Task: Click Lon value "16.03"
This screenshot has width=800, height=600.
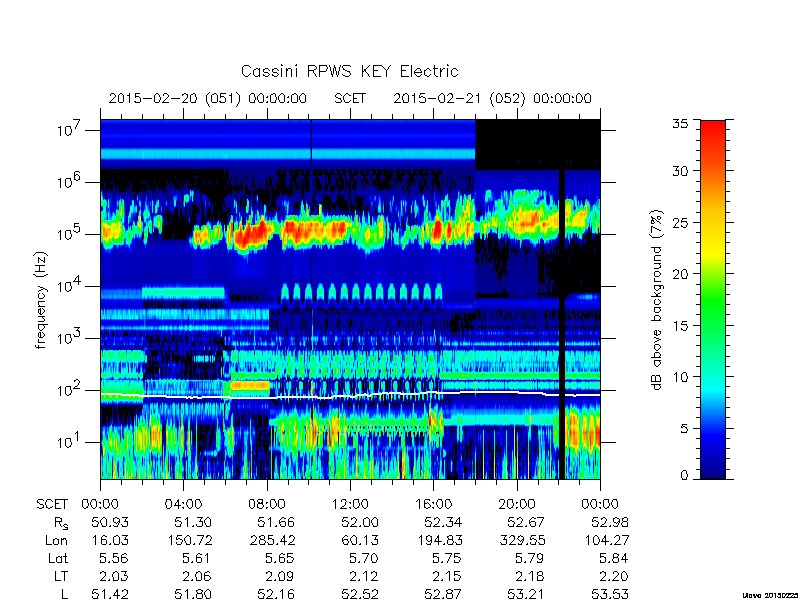Action: [x=110, y=540]
